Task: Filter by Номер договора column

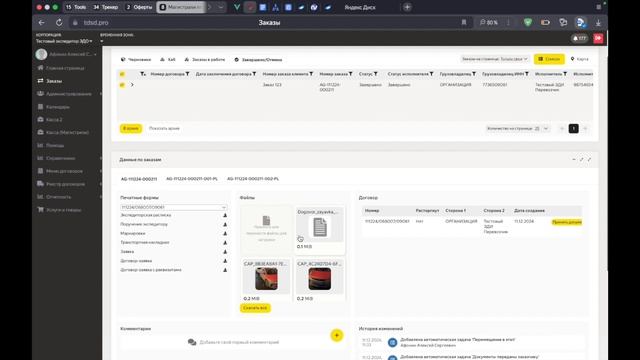Action: [187, 74]
